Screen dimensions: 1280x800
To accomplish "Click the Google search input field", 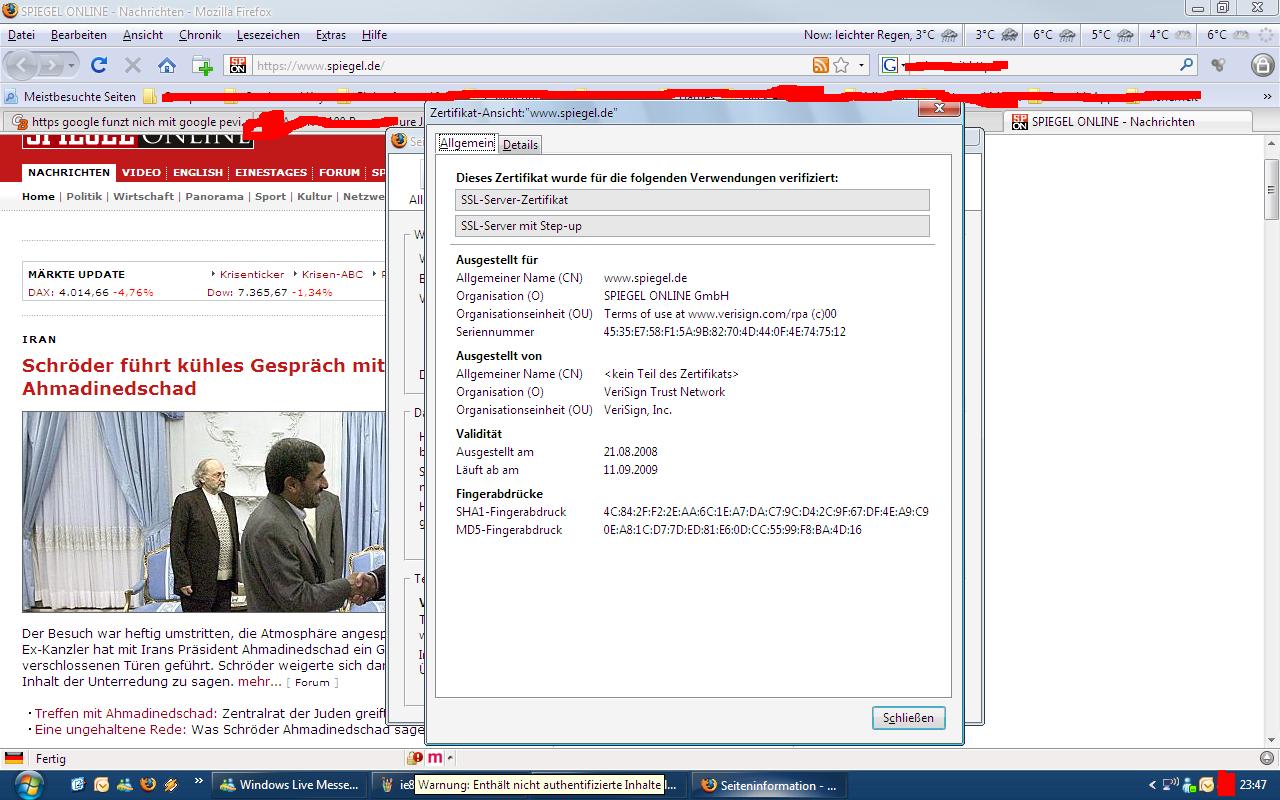I will tap(1043, 66).
